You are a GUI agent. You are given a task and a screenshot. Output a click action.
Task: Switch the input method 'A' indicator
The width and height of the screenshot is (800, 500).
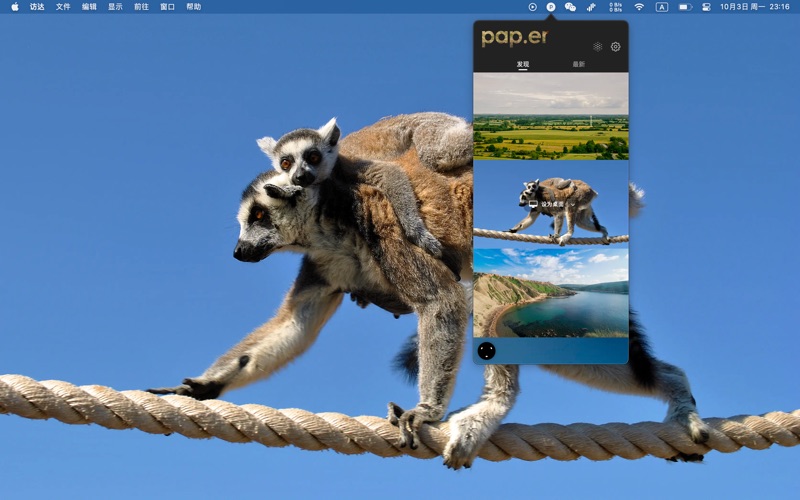click(x=662, y=7)
